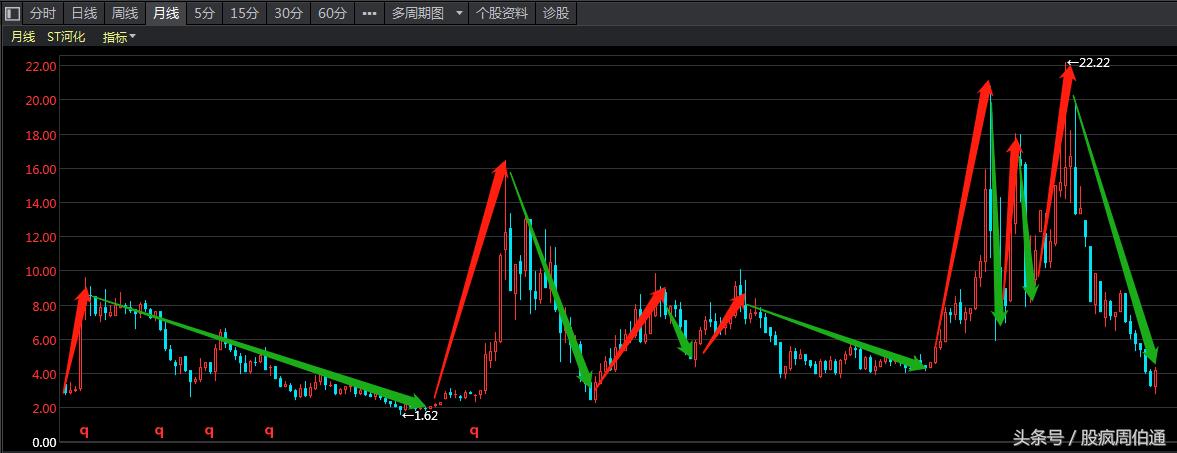
Task: Select the 月线 monthly chart tab
Action: pyautogui.click(x=166, y=13)
